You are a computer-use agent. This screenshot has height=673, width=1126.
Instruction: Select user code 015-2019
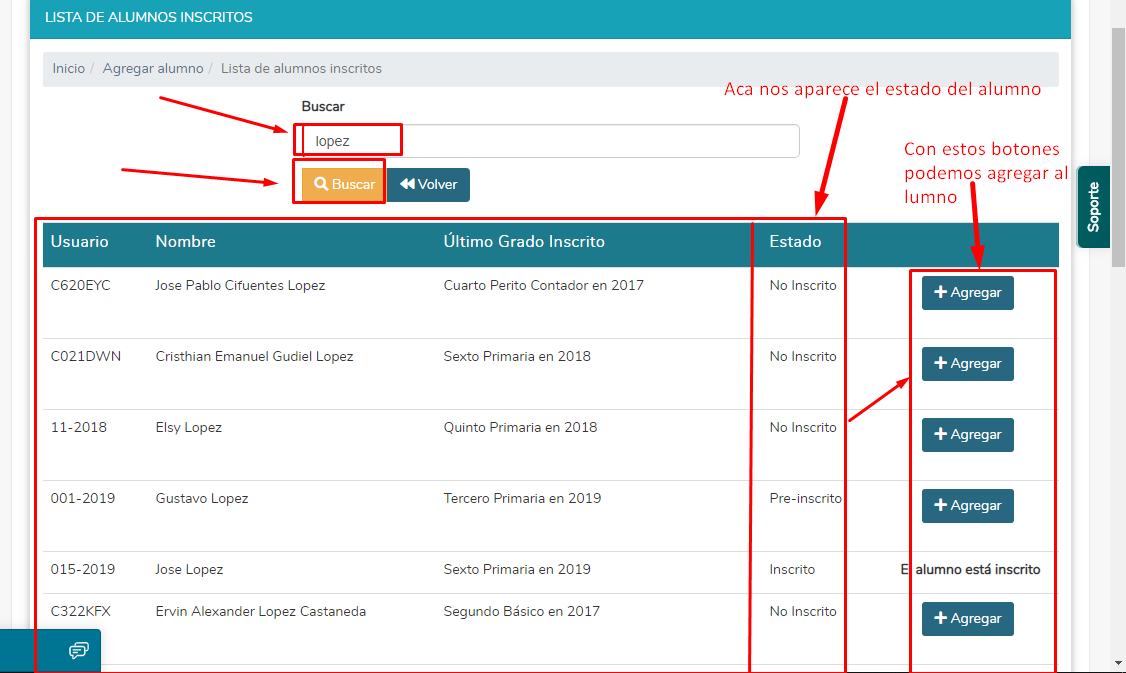[83, 570]
